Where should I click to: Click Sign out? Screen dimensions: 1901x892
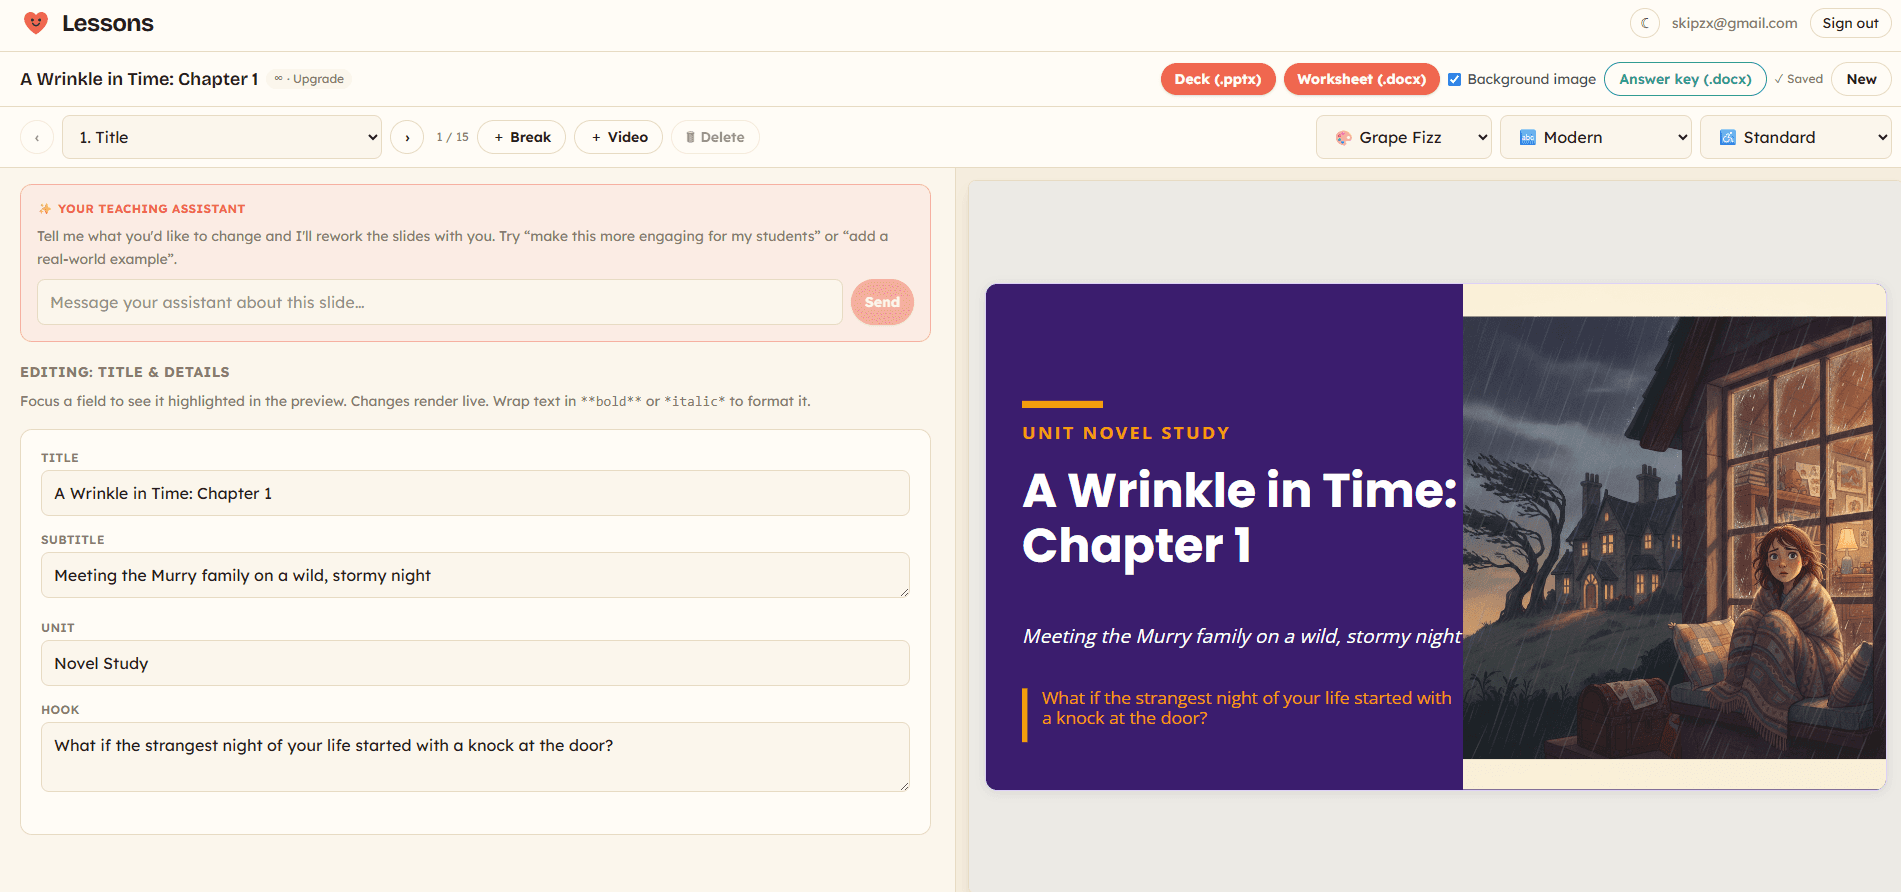pos(1850,23)
